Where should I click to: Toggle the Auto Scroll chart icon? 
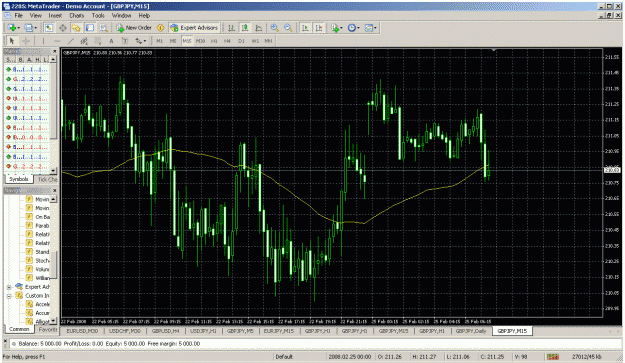[305, 27]
